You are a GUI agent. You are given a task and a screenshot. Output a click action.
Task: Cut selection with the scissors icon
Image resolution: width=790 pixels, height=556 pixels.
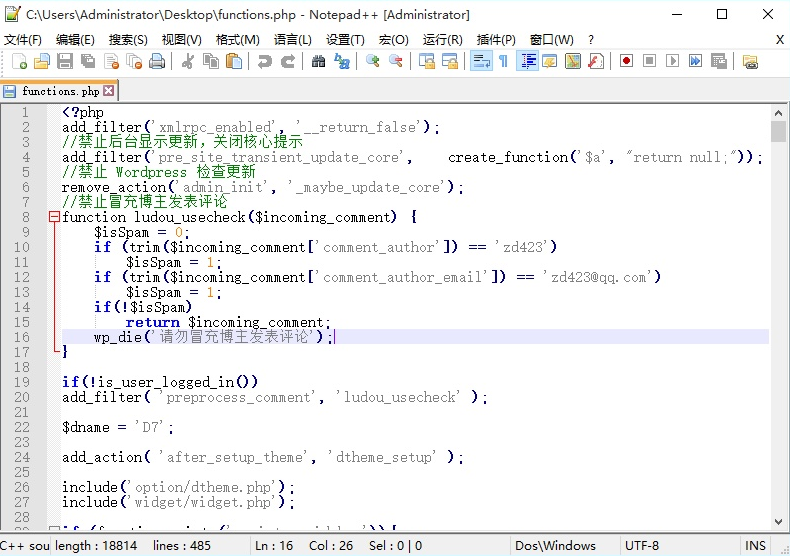187,62
